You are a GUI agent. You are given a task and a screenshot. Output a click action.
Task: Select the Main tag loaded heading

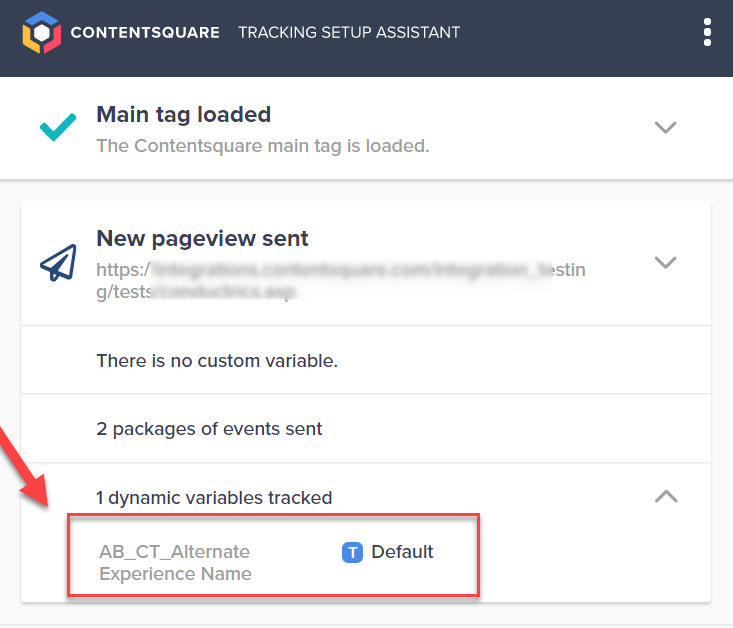click(184, 115)
